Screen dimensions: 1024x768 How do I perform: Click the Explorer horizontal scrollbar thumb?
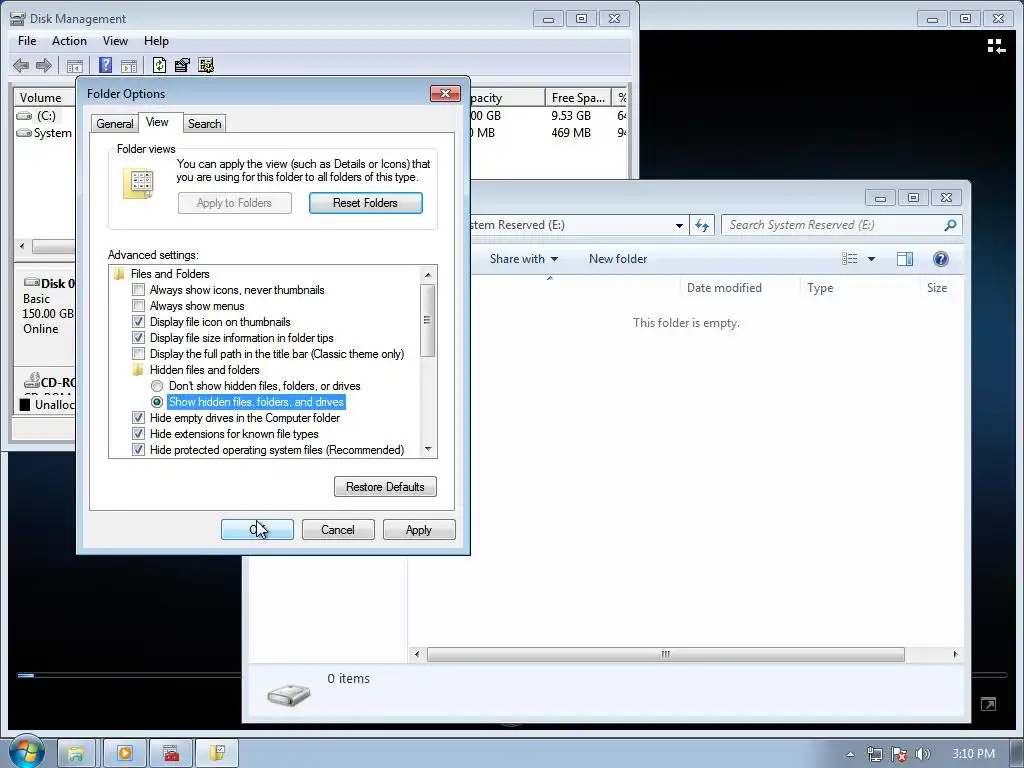[x=665, y=654]
